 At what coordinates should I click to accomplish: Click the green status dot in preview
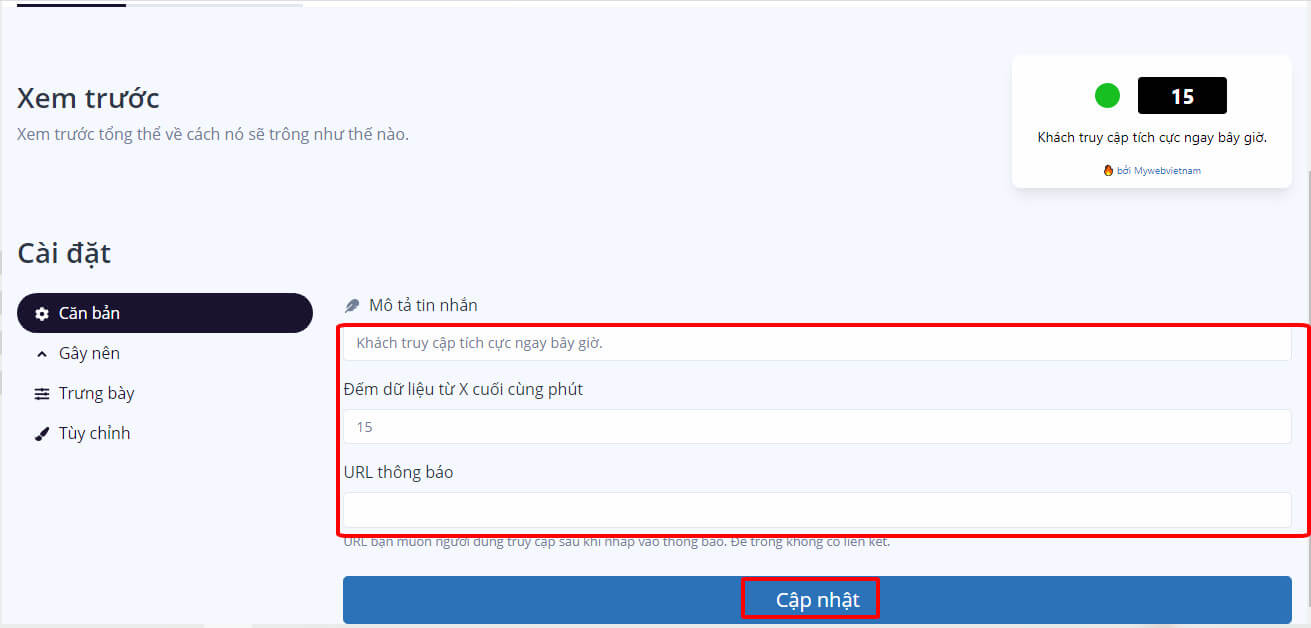1107,96
